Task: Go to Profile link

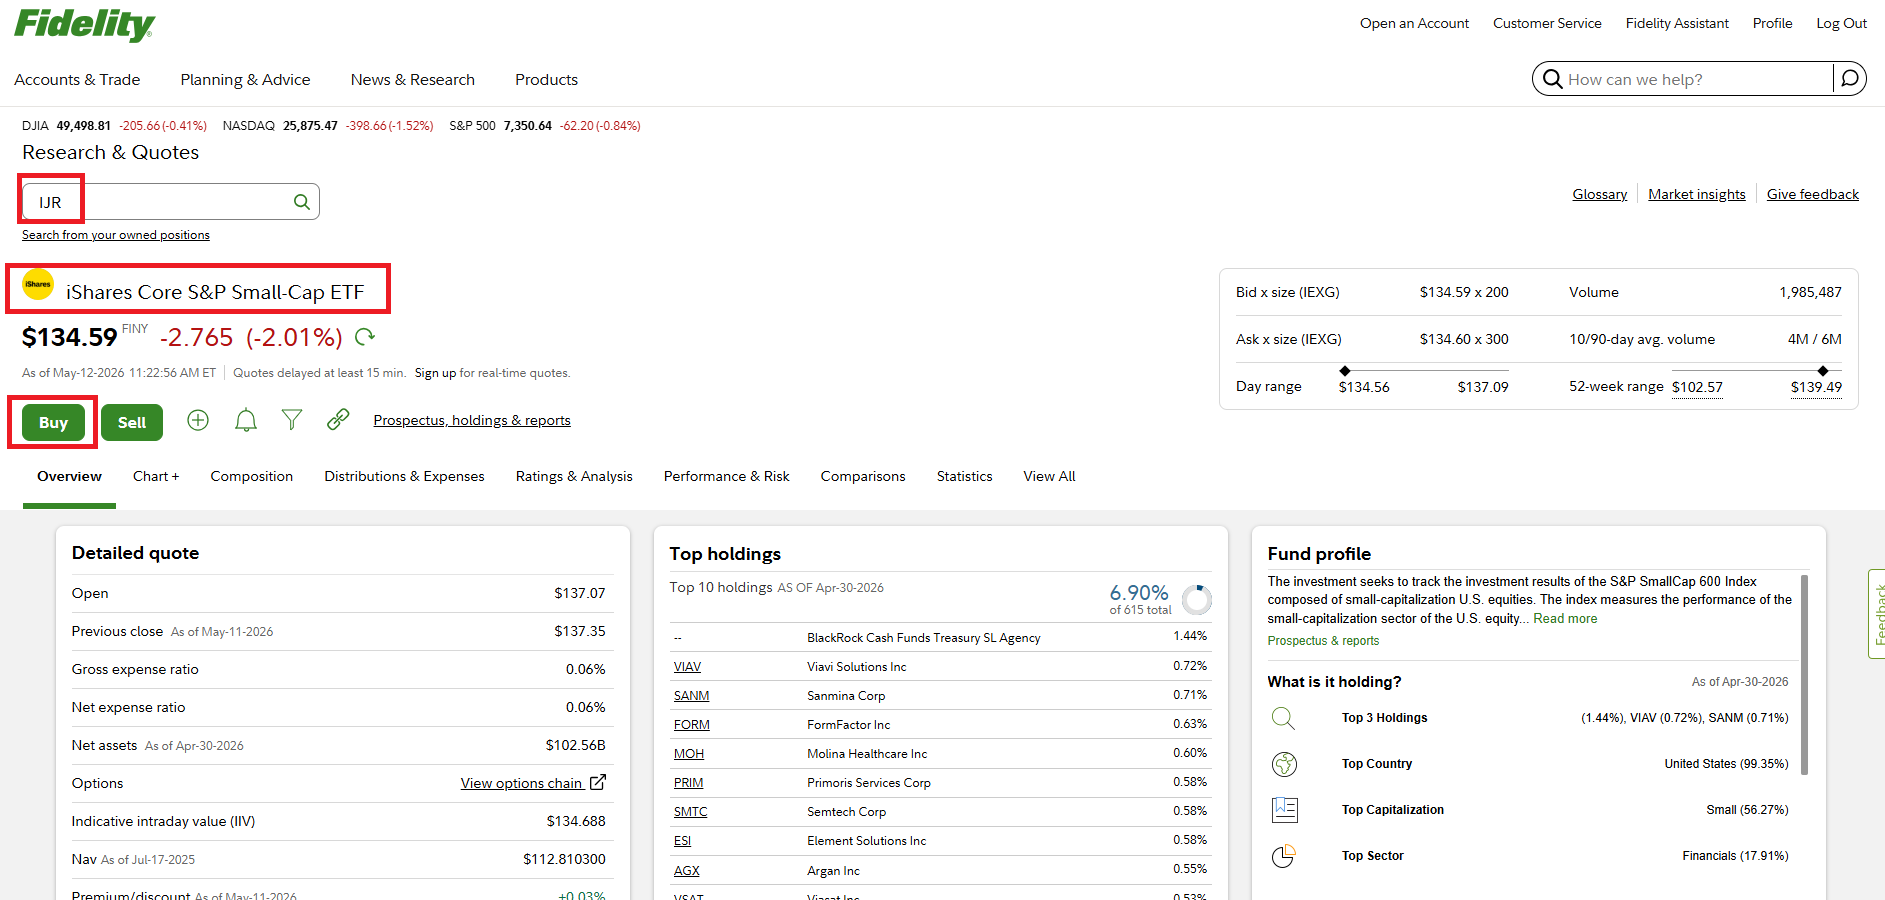Action: [x=1772, y=23]
